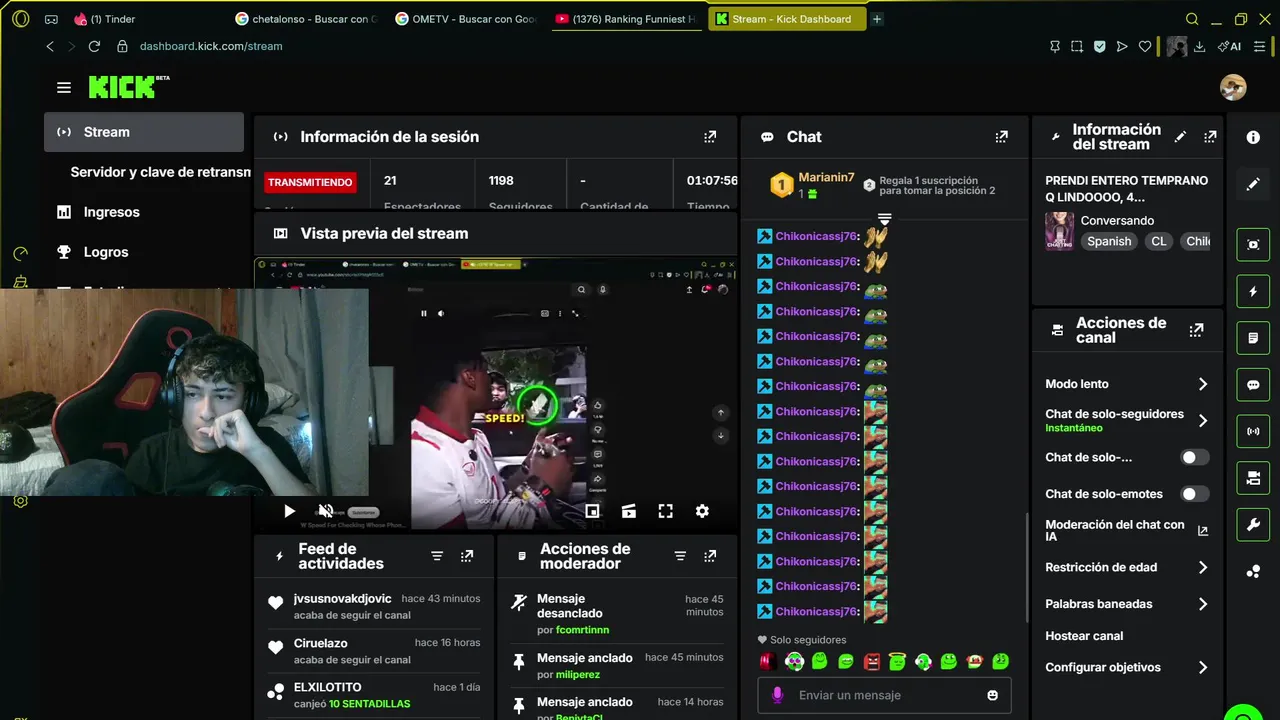This screenshot has width=1280, height=720.
Task: Play the stream preview
Action: pos(289,511)
